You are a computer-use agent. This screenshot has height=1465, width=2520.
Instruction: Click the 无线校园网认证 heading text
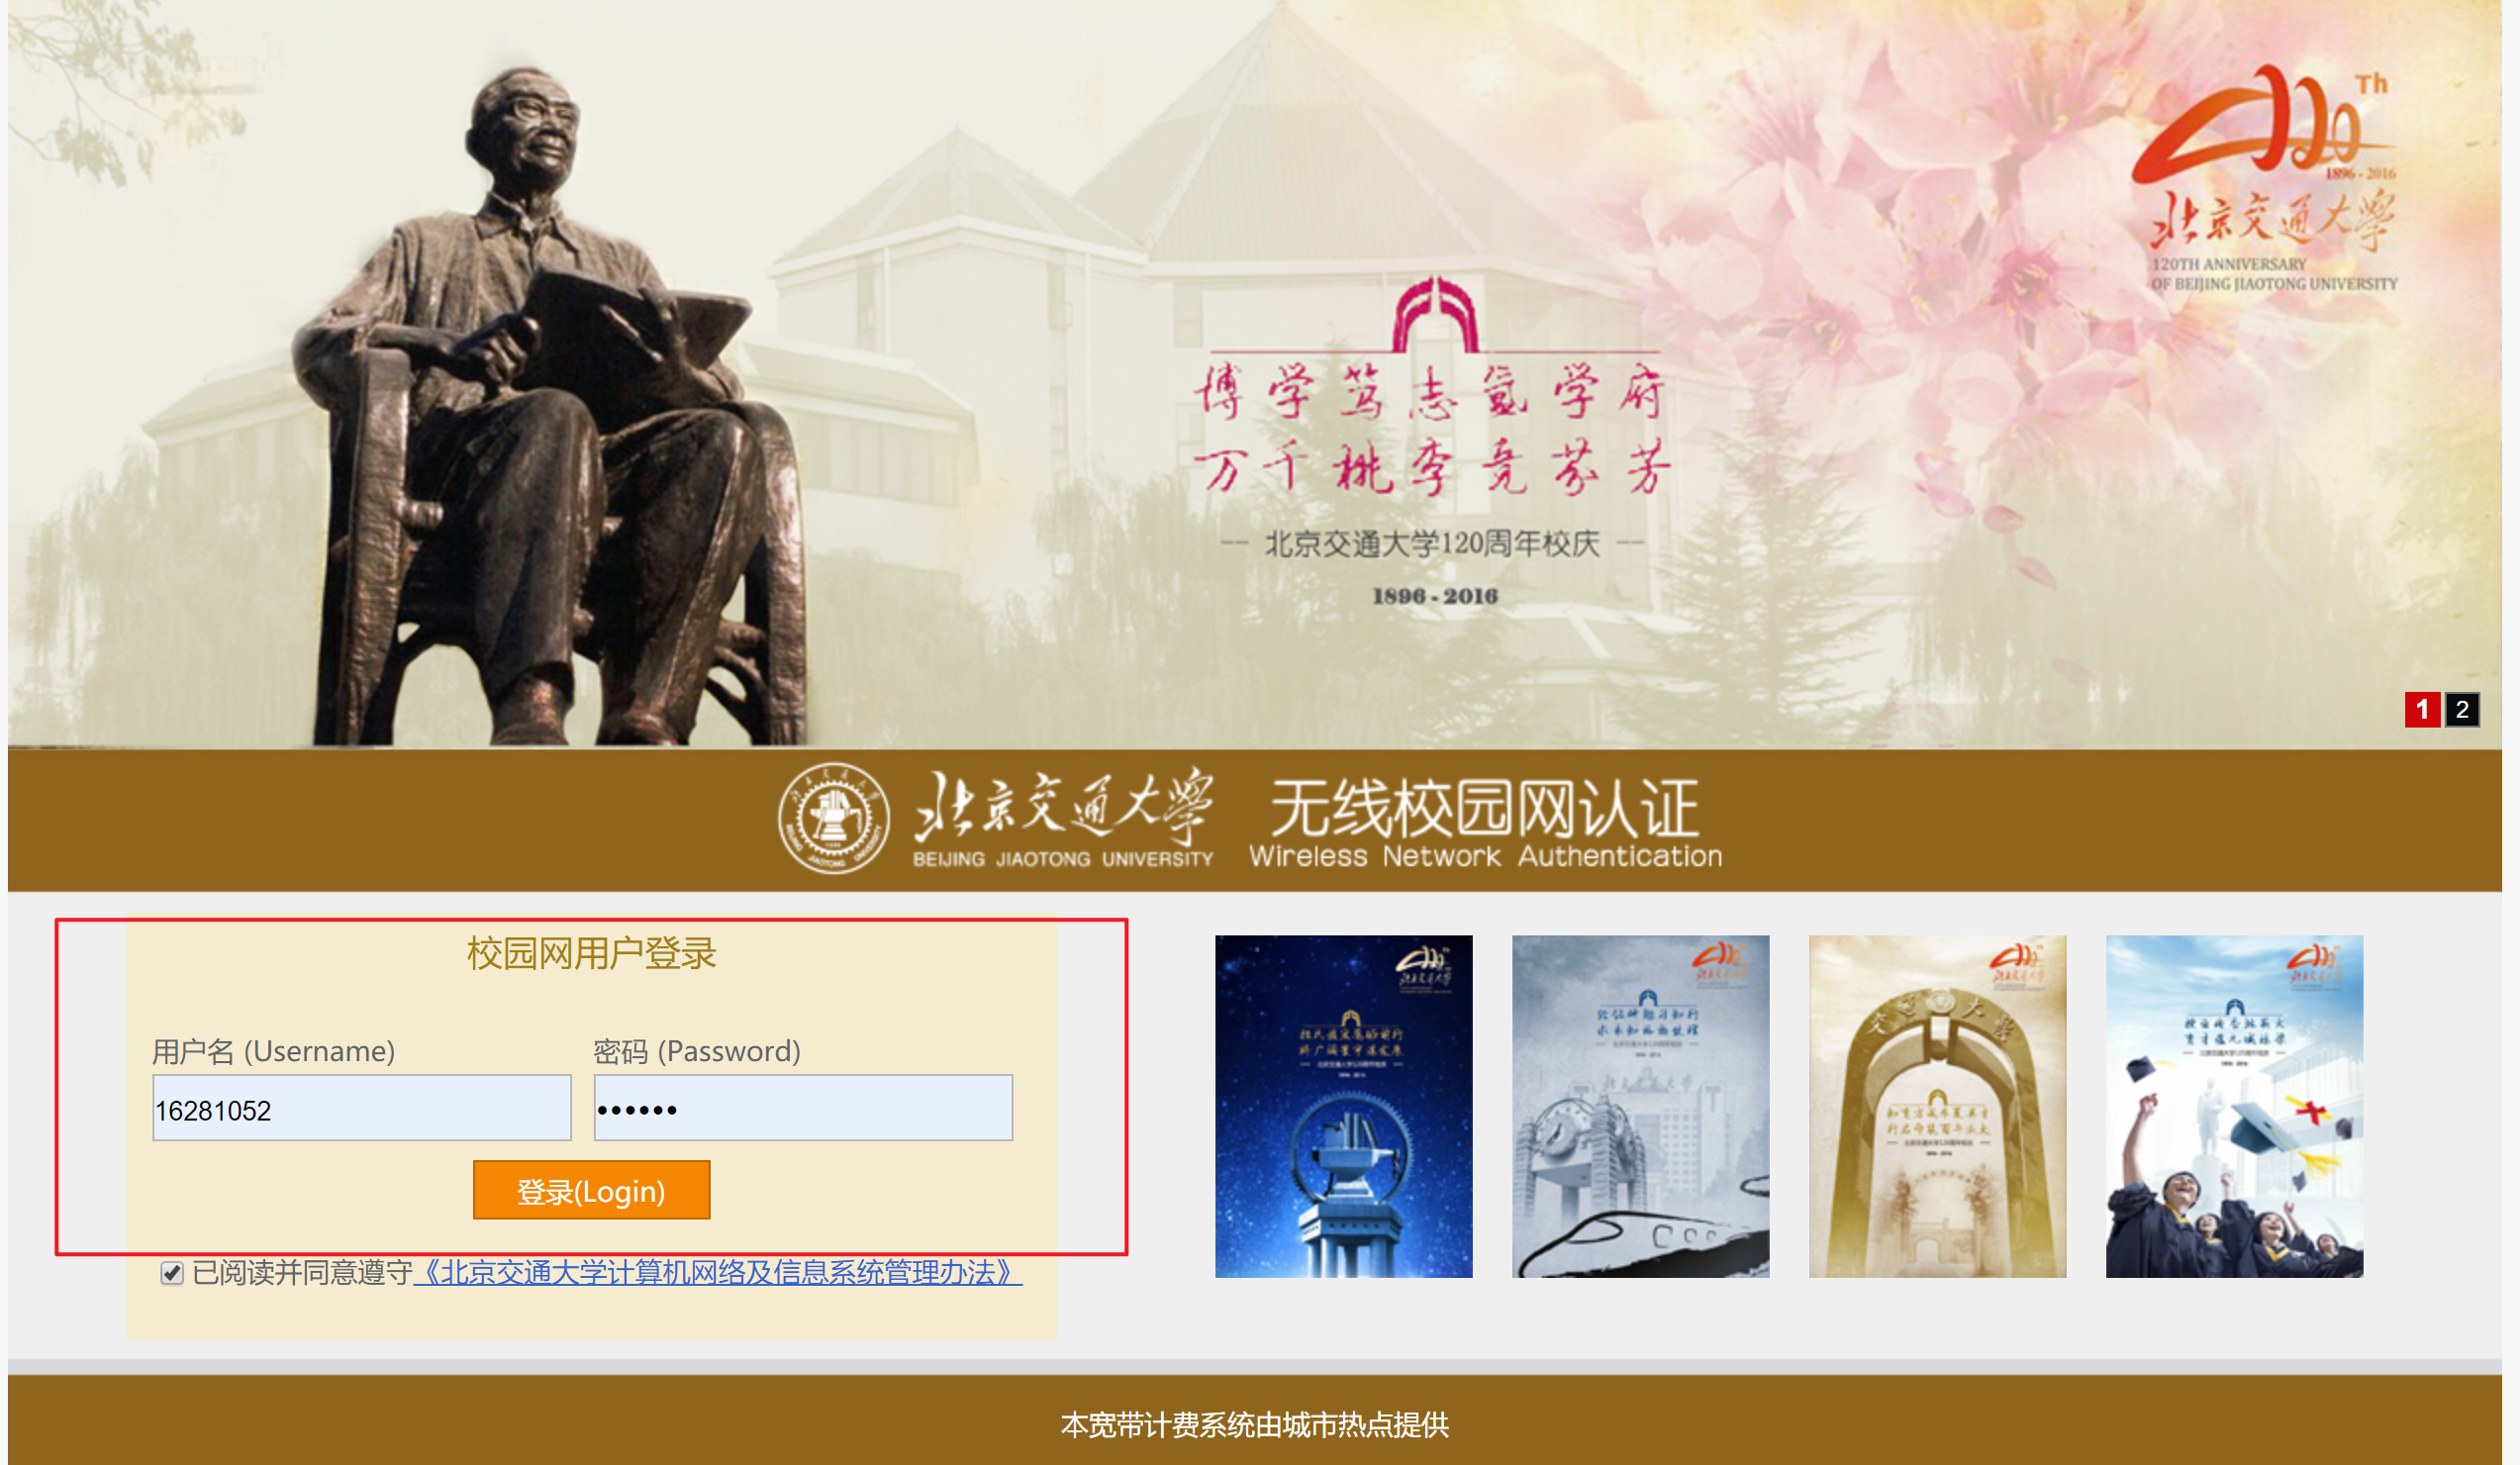(1484, 808)
